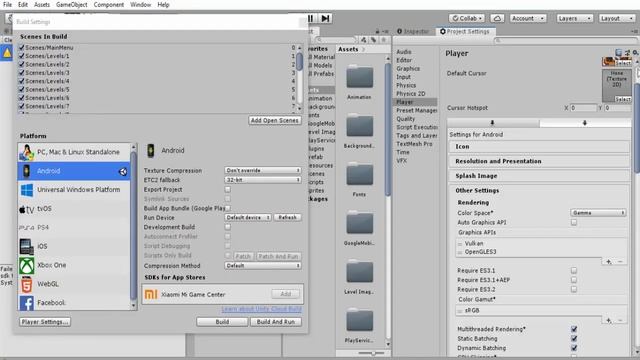This screenshot has width=640, height=360.
Task: Disable Multithreaded Rendering checkbox
Action: point(574,329)
